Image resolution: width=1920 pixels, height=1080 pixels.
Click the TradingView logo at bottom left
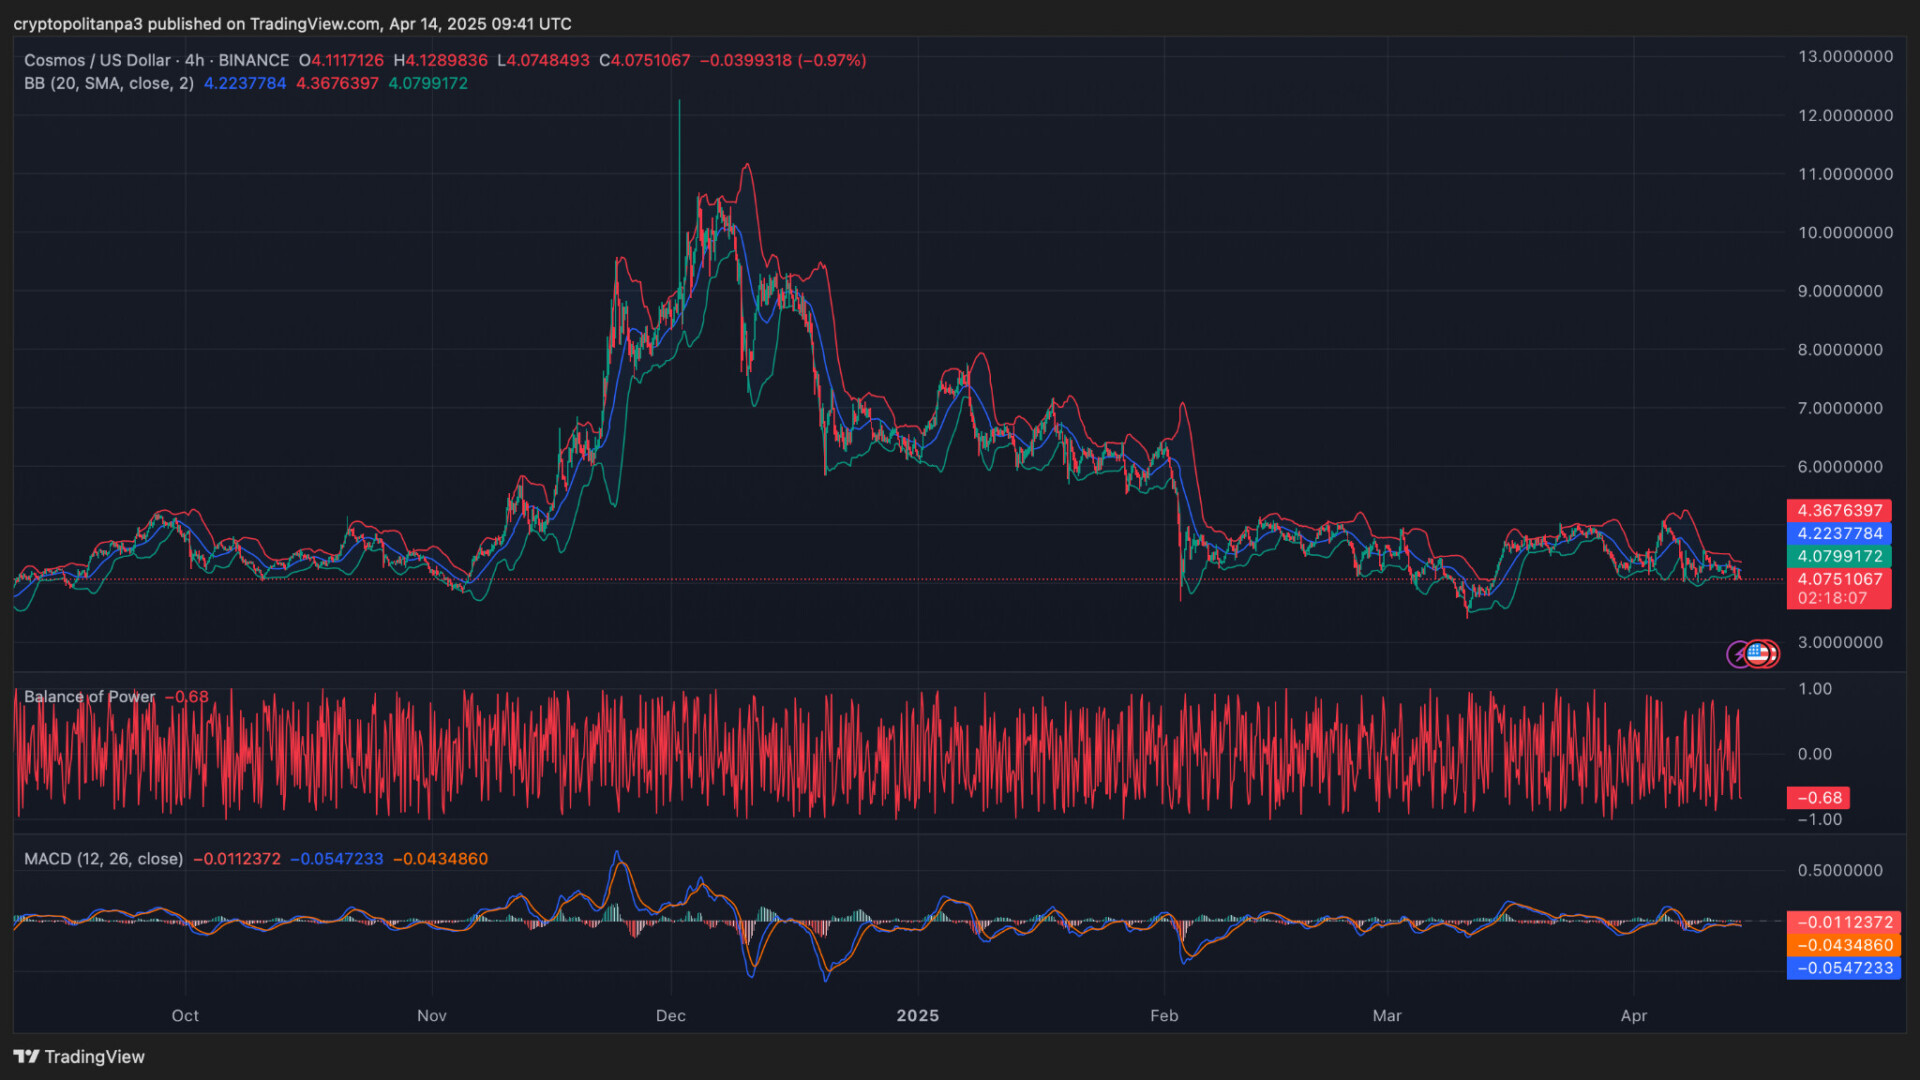pos(79,1057)
